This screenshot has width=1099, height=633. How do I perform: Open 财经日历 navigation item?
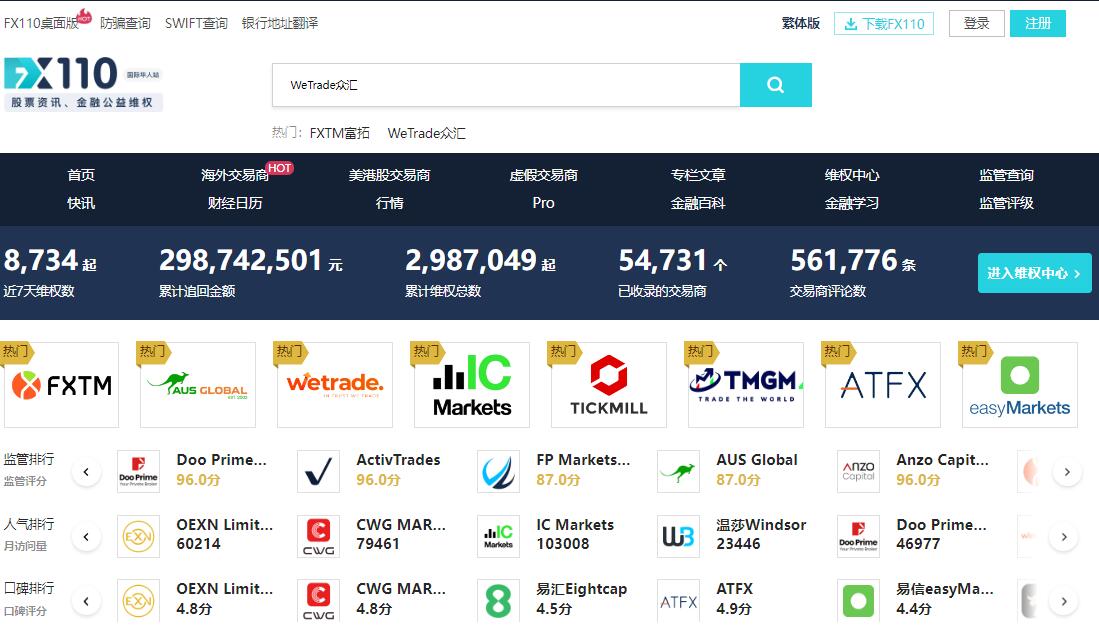[235, 203]
